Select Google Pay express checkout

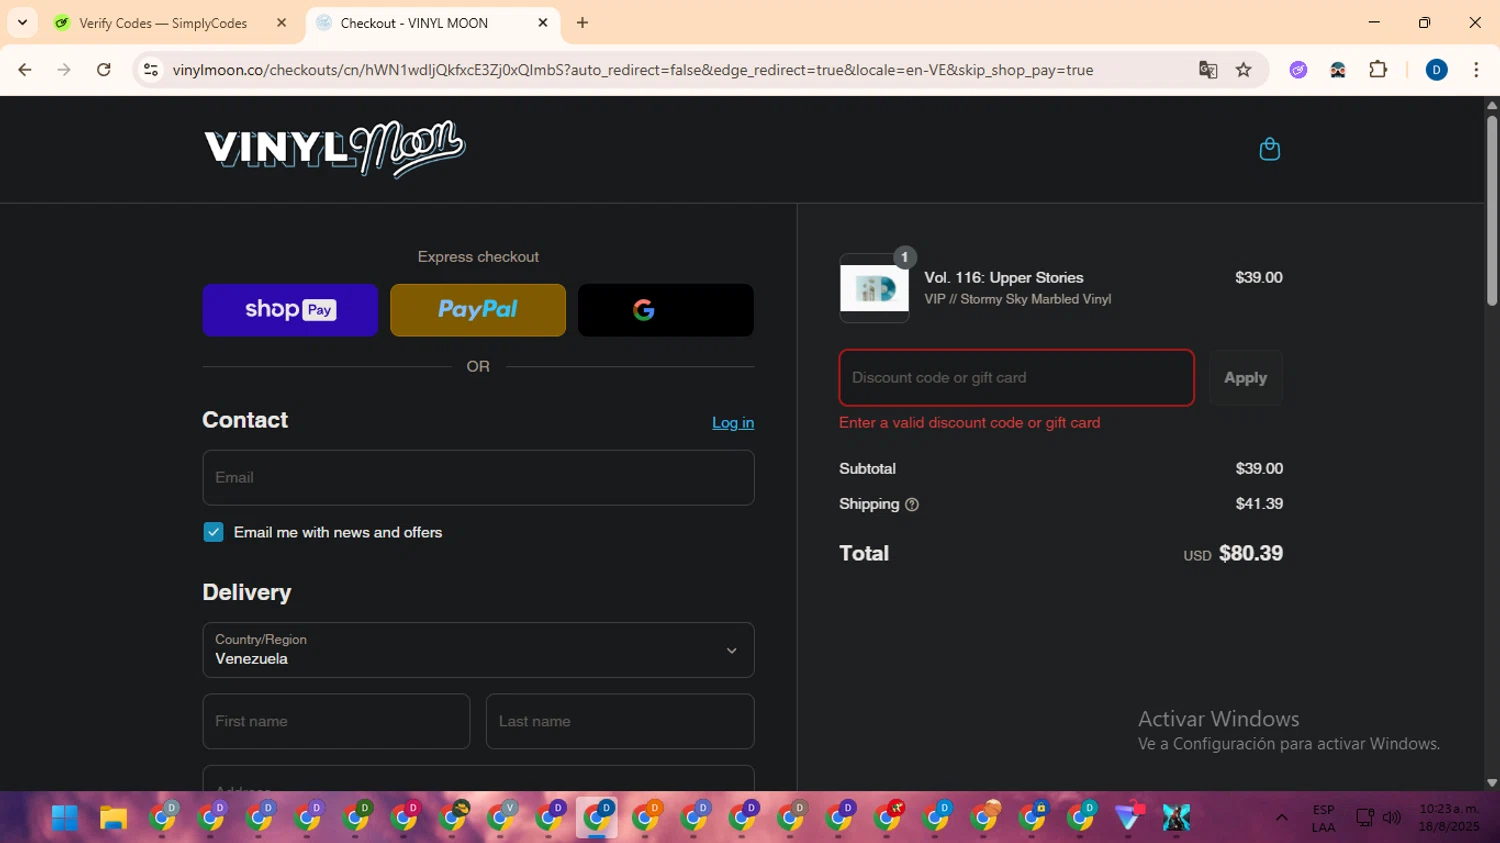pyautogui.click(x=666, y=310)
